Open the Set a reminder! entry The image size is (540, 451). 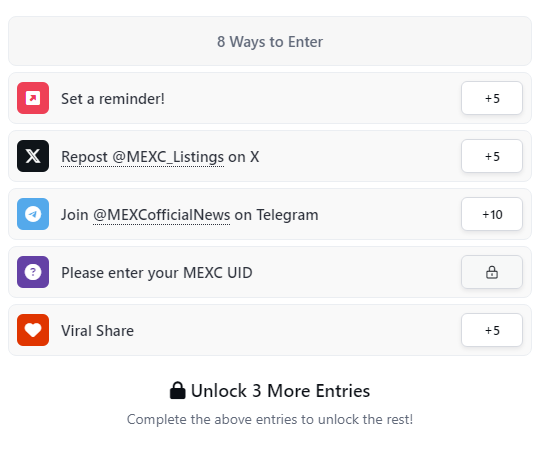[270, 98]
